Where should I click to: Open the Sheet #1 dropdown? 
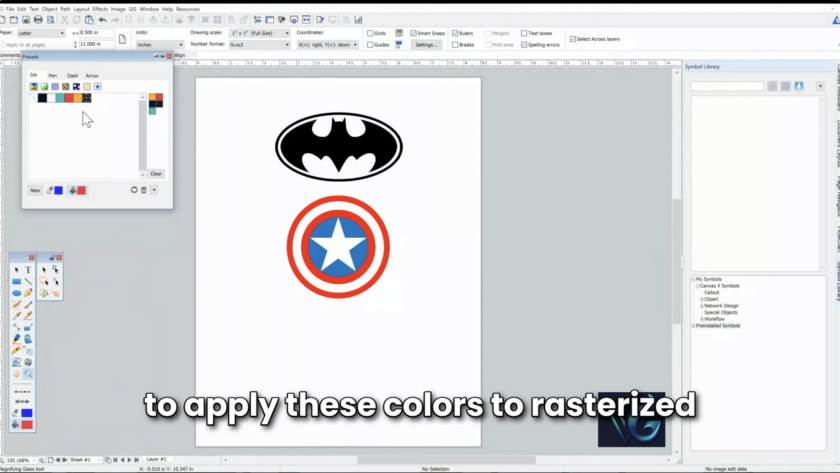point(99,460)
